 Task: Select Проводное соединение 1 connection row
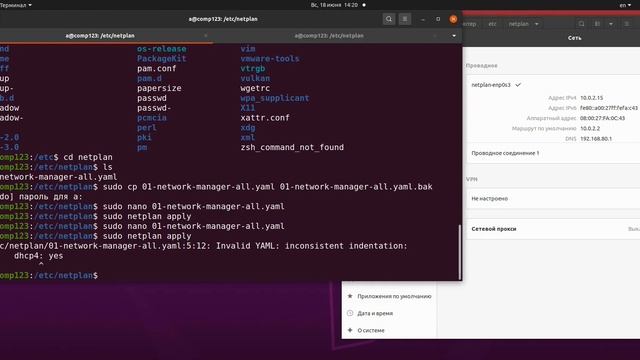pyautogui.click(x=553, y=153)
